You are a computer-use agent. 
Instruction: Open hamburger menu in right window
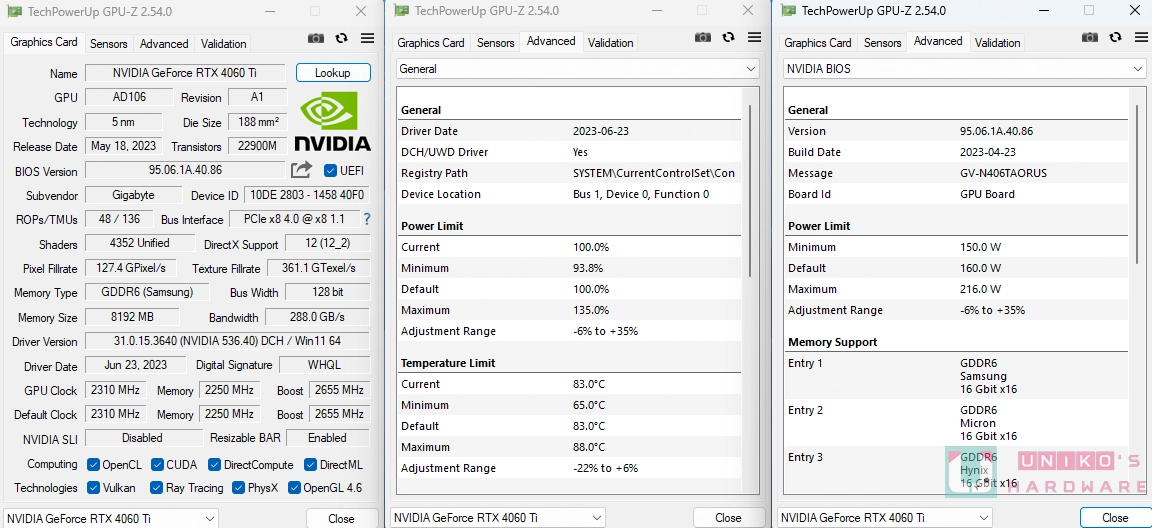coord(1142,37)
